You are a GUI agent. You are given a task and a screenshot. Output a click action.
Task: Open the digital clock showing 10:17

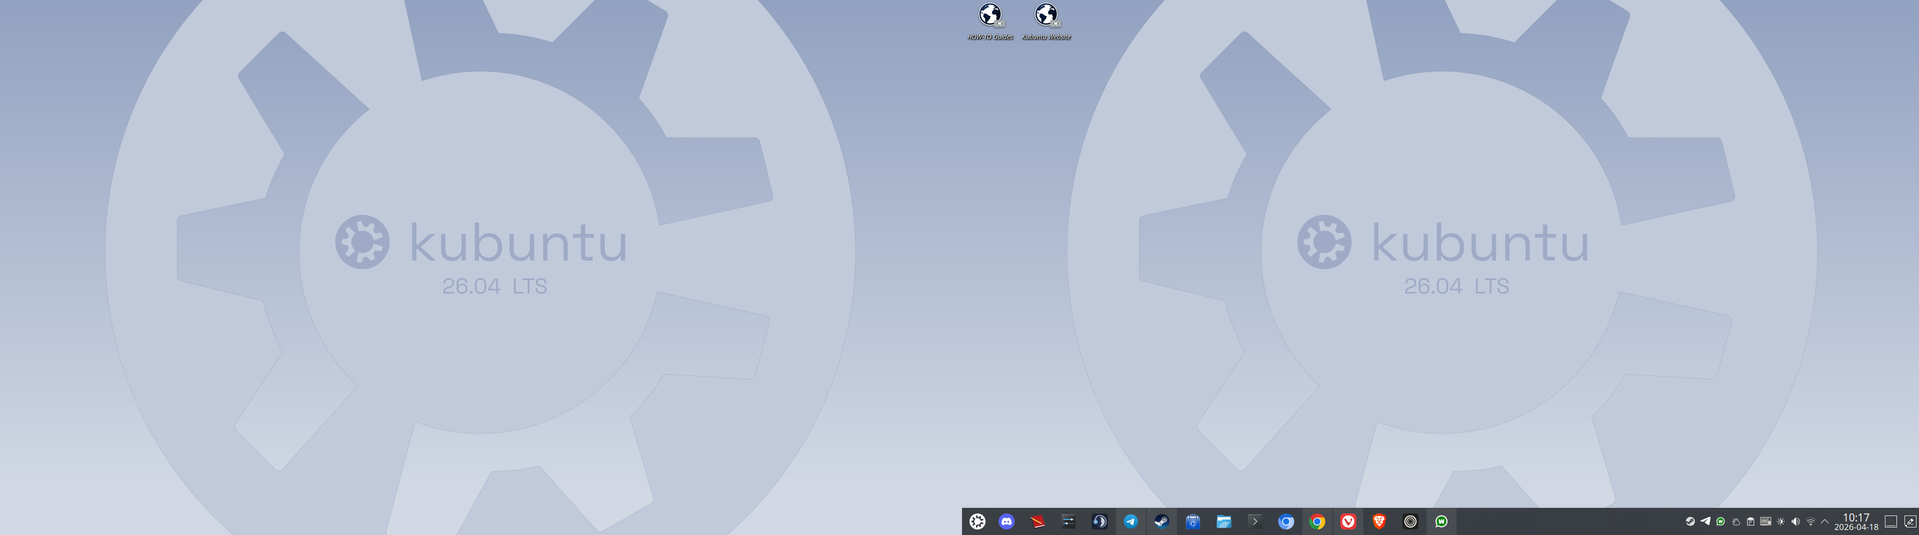click(x=1856, y=521)
